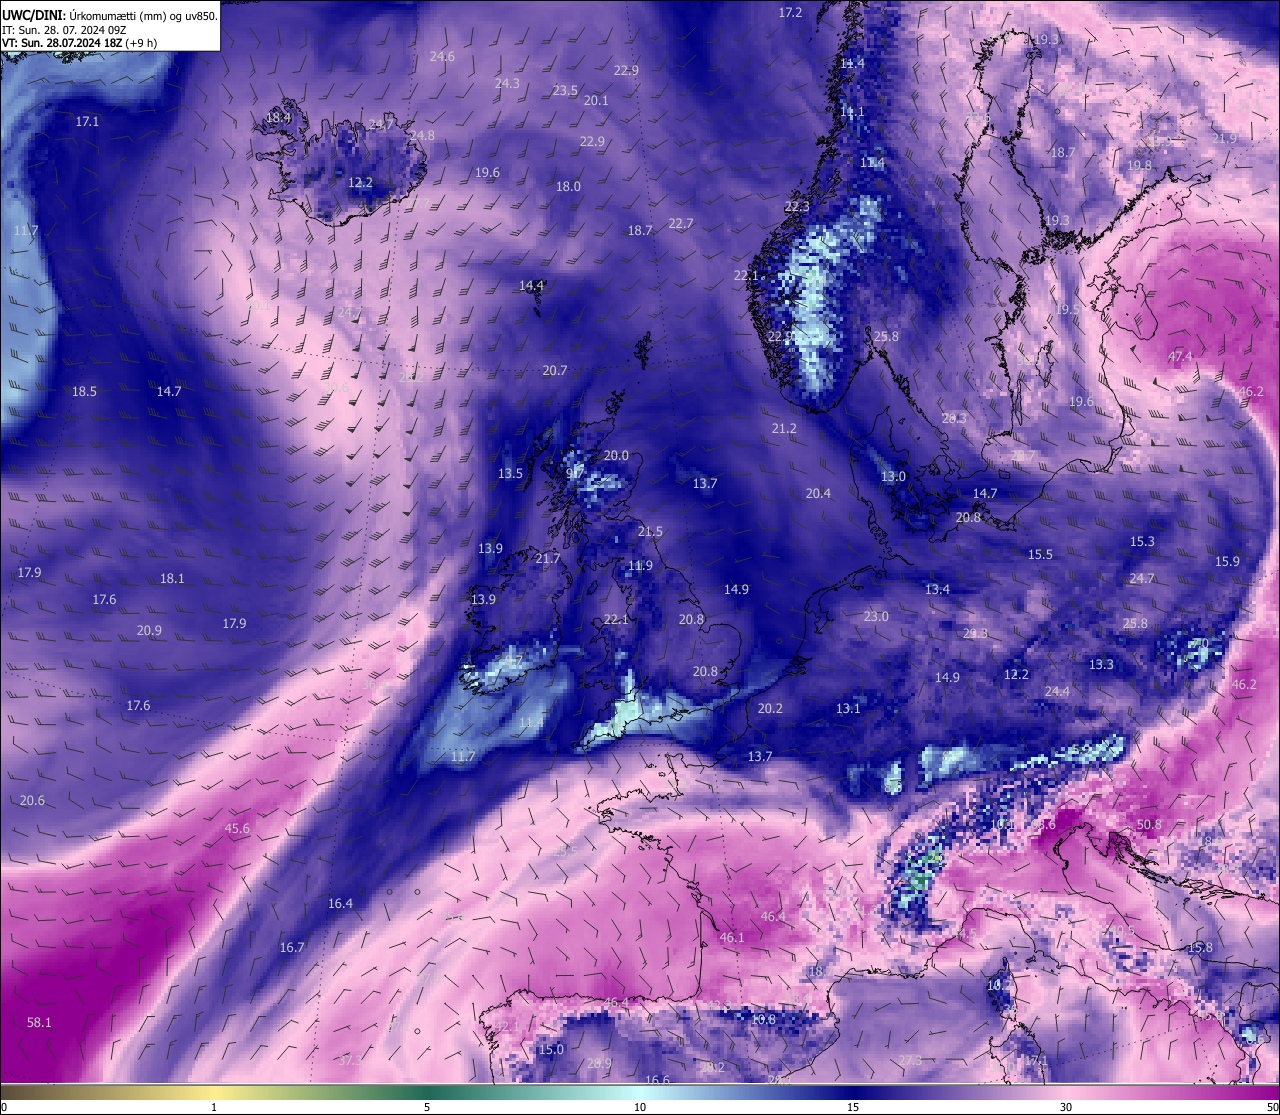Select the 23.0 value label
Screen dimensions: 1280x1115
point(876,616)
